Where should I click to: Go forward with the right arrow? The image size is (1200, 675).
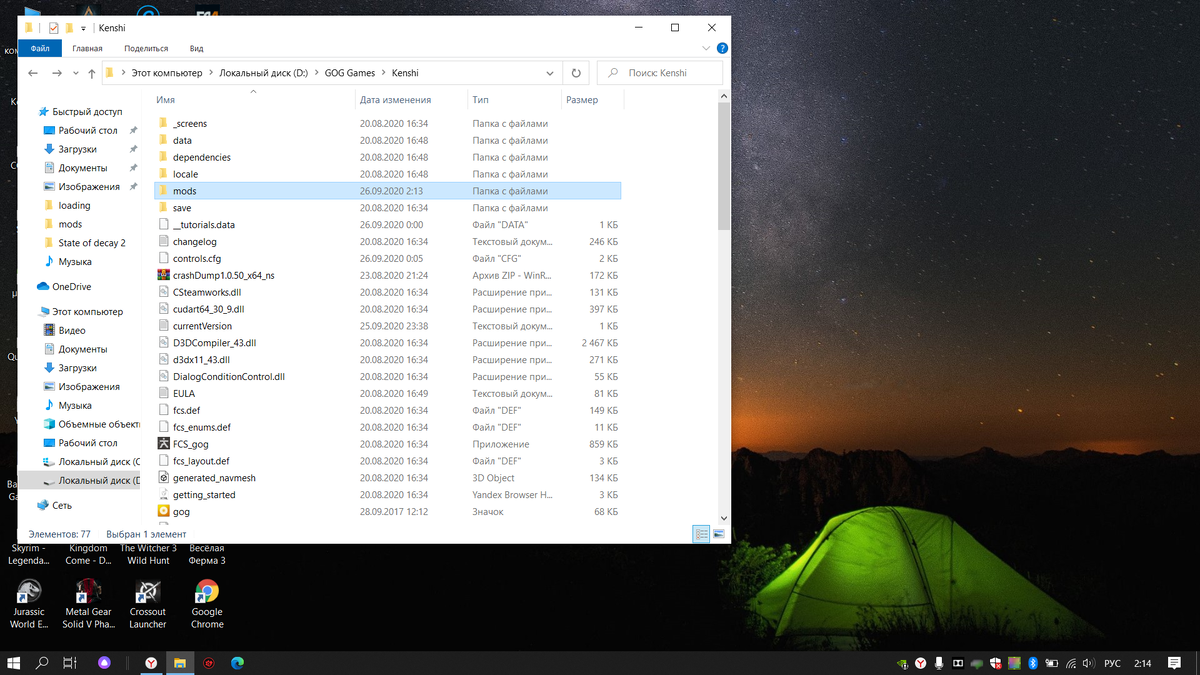pos(57,73)
